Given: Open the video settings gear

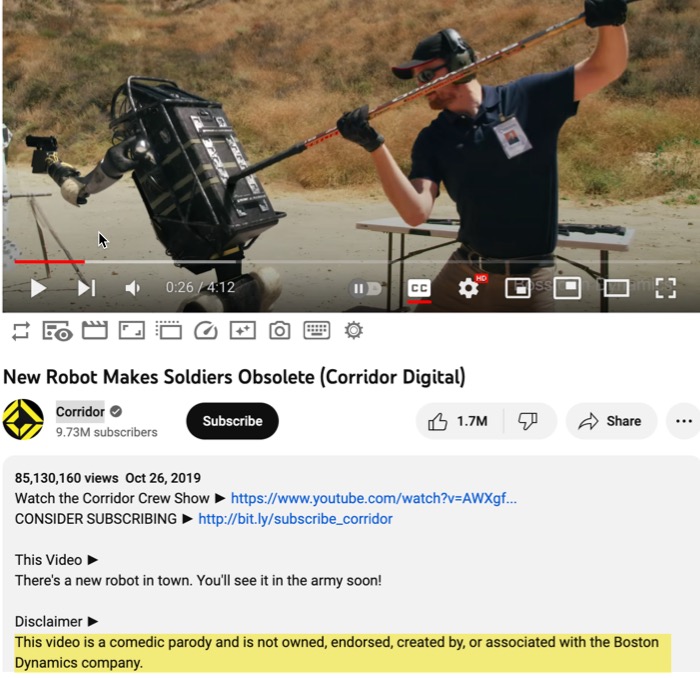Looking at the screenshot, I should [469, 288].
